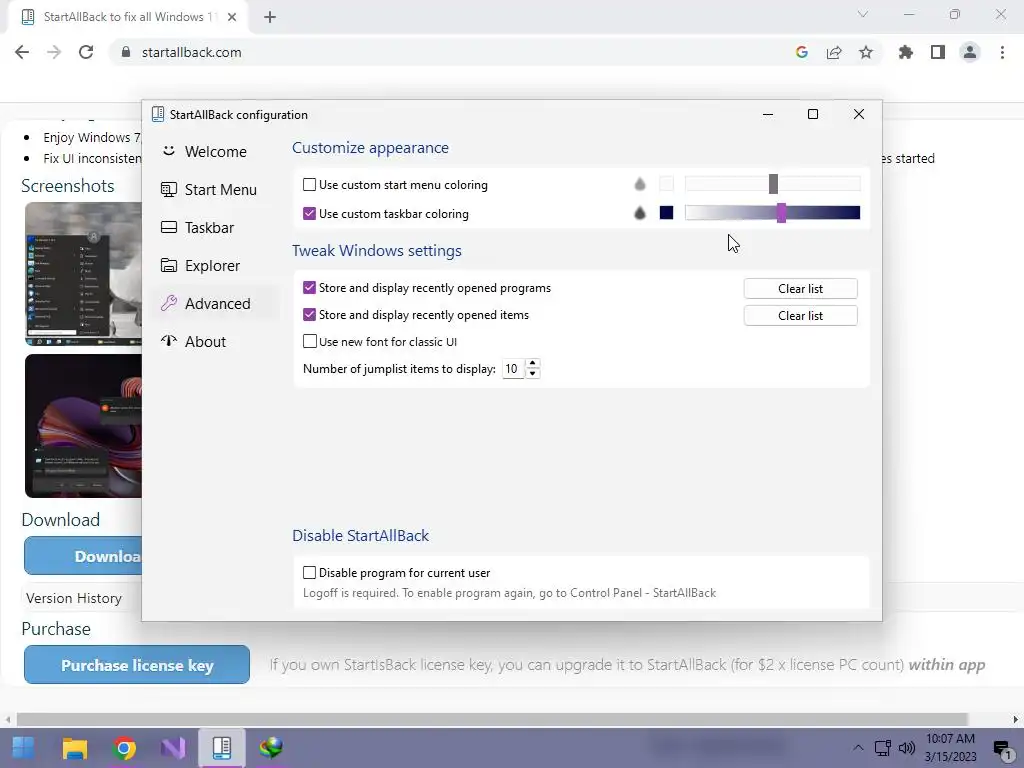Open the first webpage screenshot thumbnail
Screen dimensions: 1024x768
84,274
